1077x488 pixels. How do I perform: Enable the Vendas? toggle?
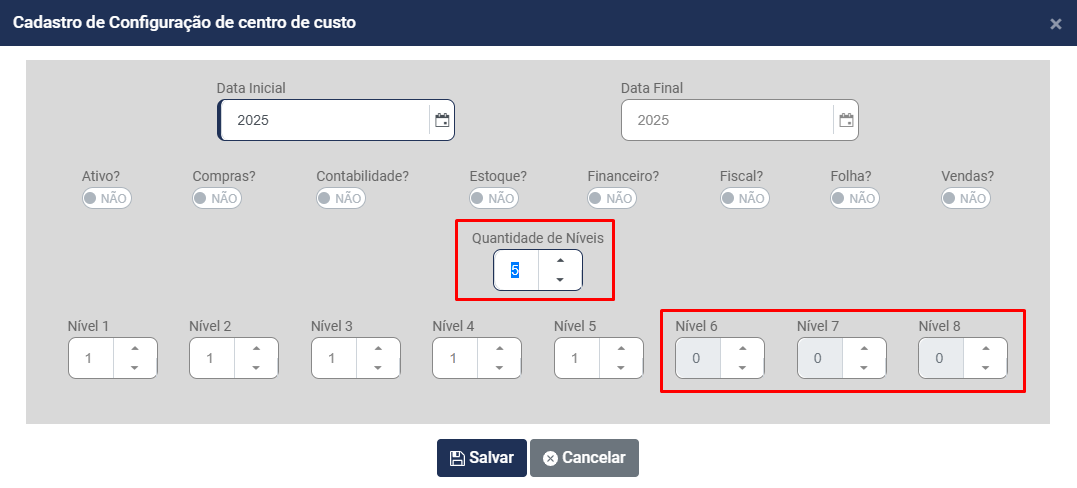966,198
